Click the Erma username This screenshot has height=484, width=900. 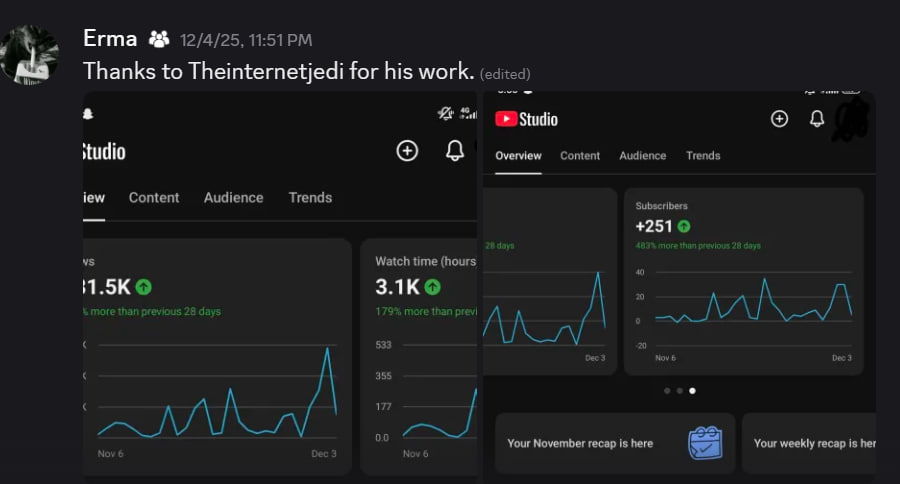coord(110,40)
